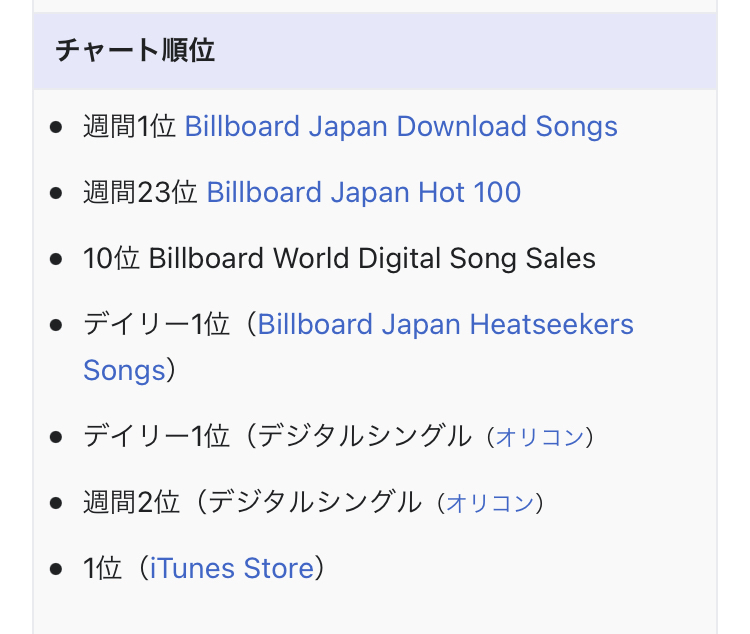Open the オリコン link in the 週間2位 row

[490, 503]
